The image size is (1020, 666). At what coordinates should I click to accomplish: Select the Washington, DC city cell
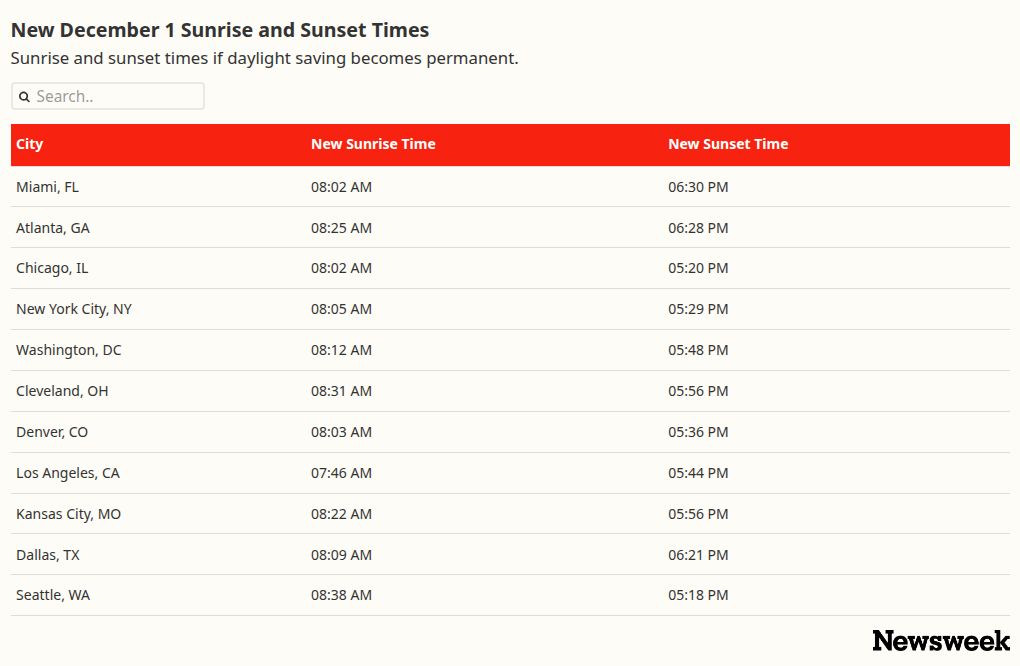(x=69, y=351)
